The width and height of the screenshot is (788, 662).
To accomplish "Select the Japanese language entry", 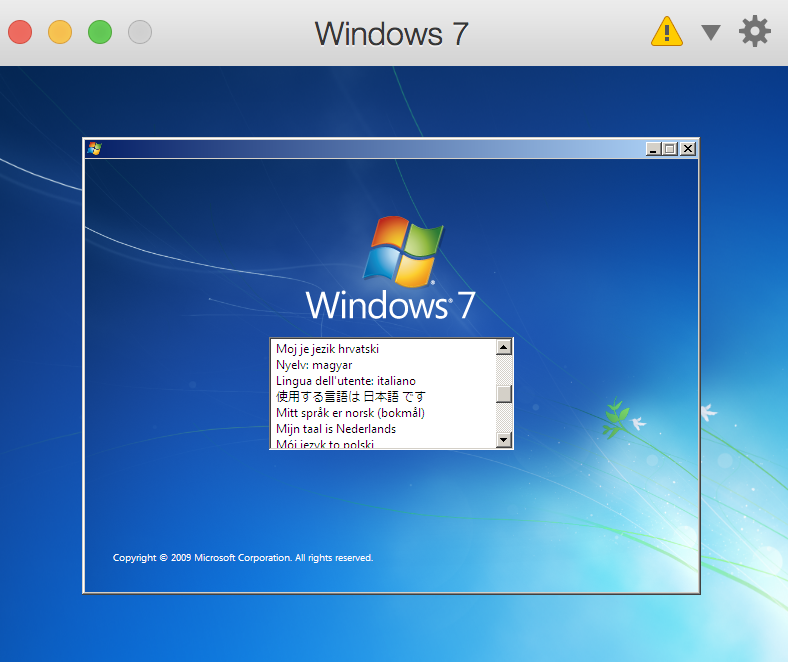I will click(383, 397).
